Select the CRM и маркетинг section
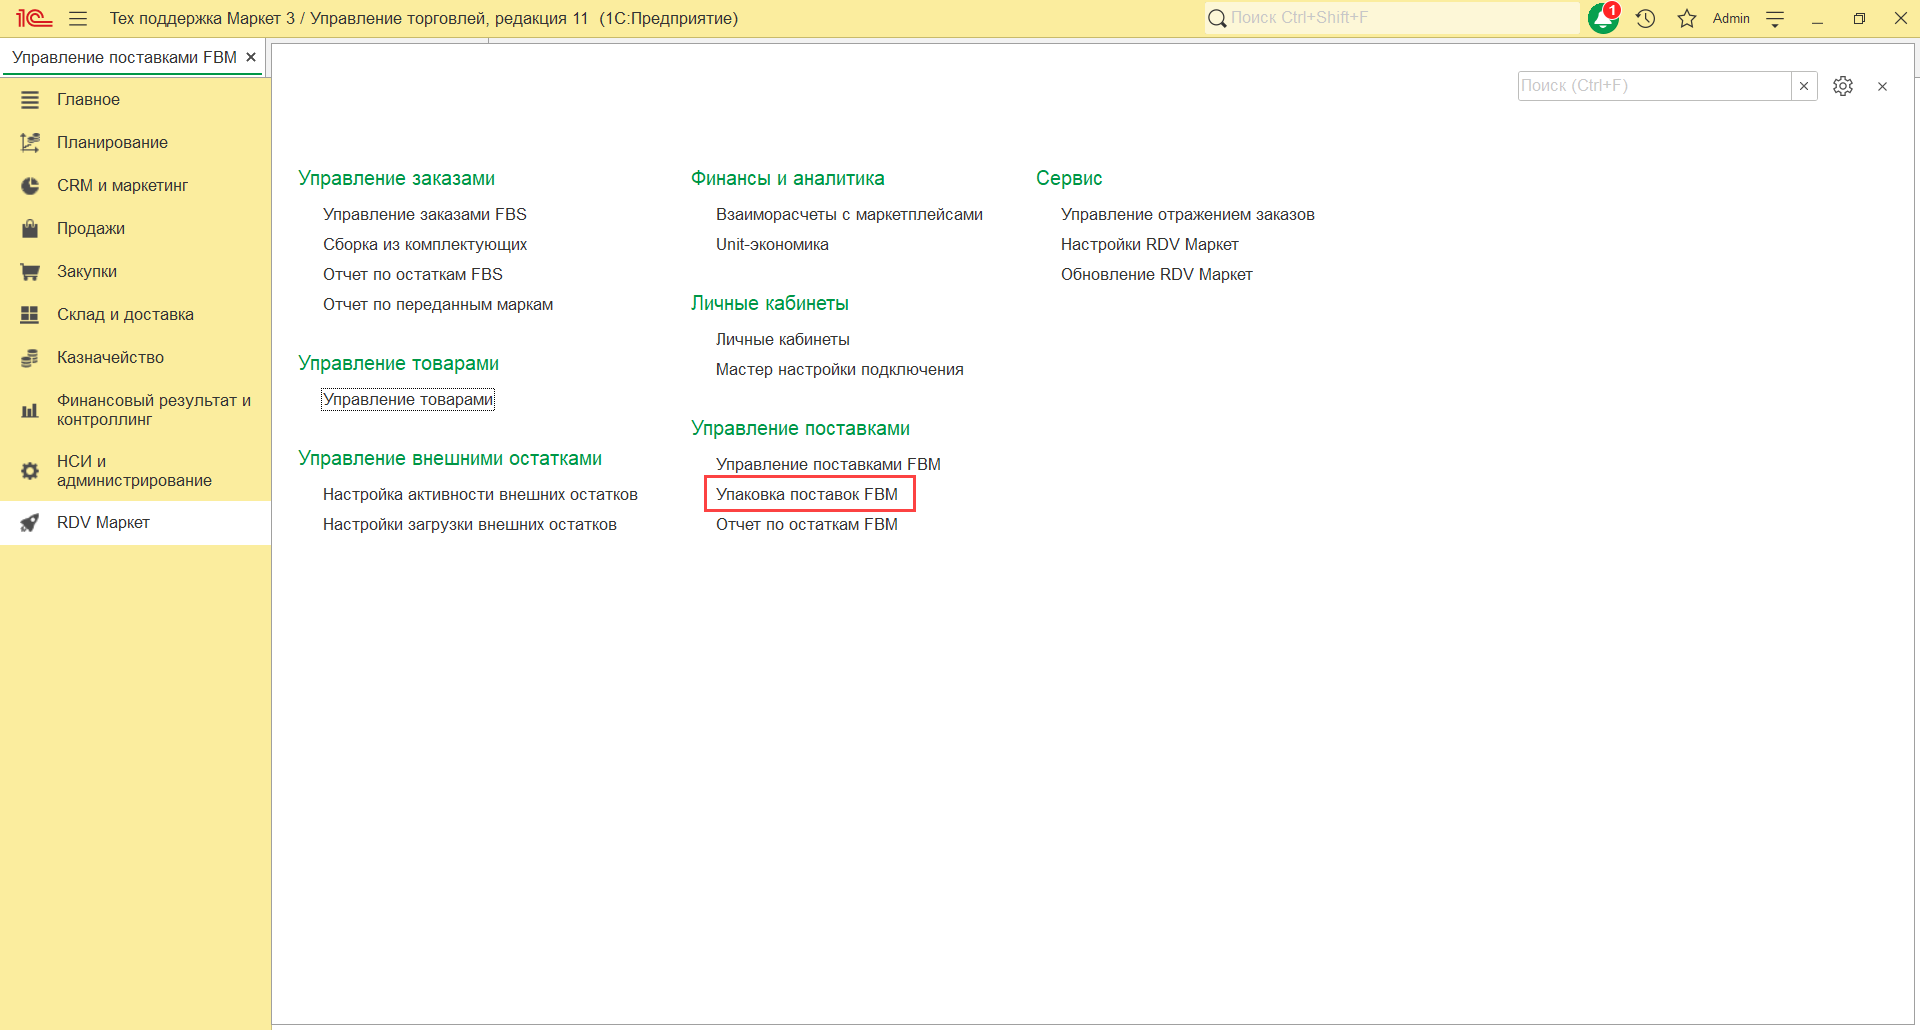 pyautogui.click(x=122, y=185)
